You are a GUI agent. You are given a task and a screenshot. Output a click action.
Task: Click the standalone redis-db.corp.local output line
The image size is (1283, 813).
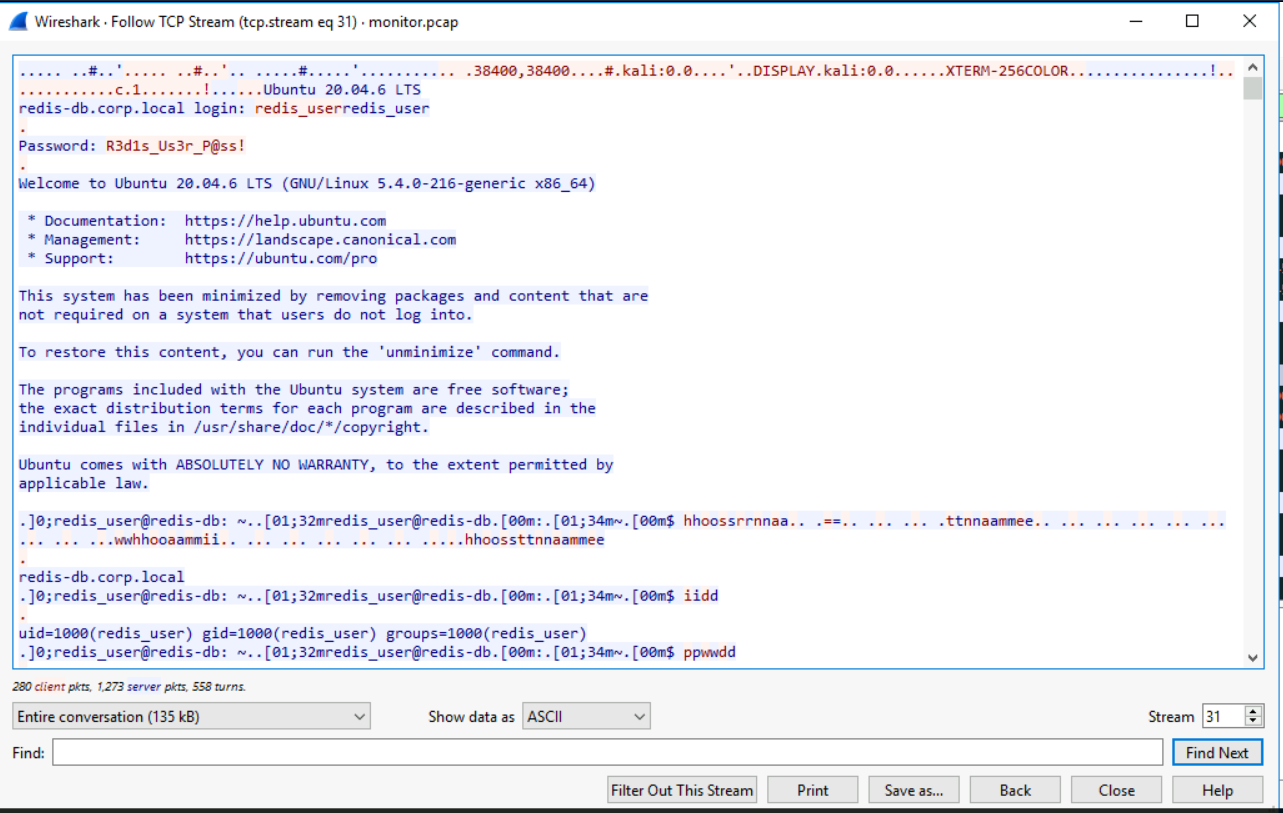tap(101, 577)
